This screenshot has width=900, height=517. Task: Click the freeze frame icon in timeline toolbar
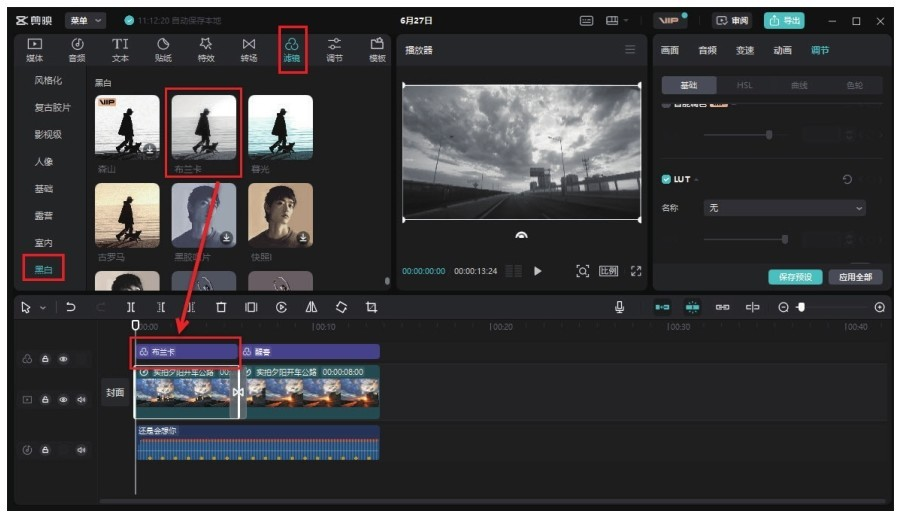pyautogui.click(x=251, y=307)
